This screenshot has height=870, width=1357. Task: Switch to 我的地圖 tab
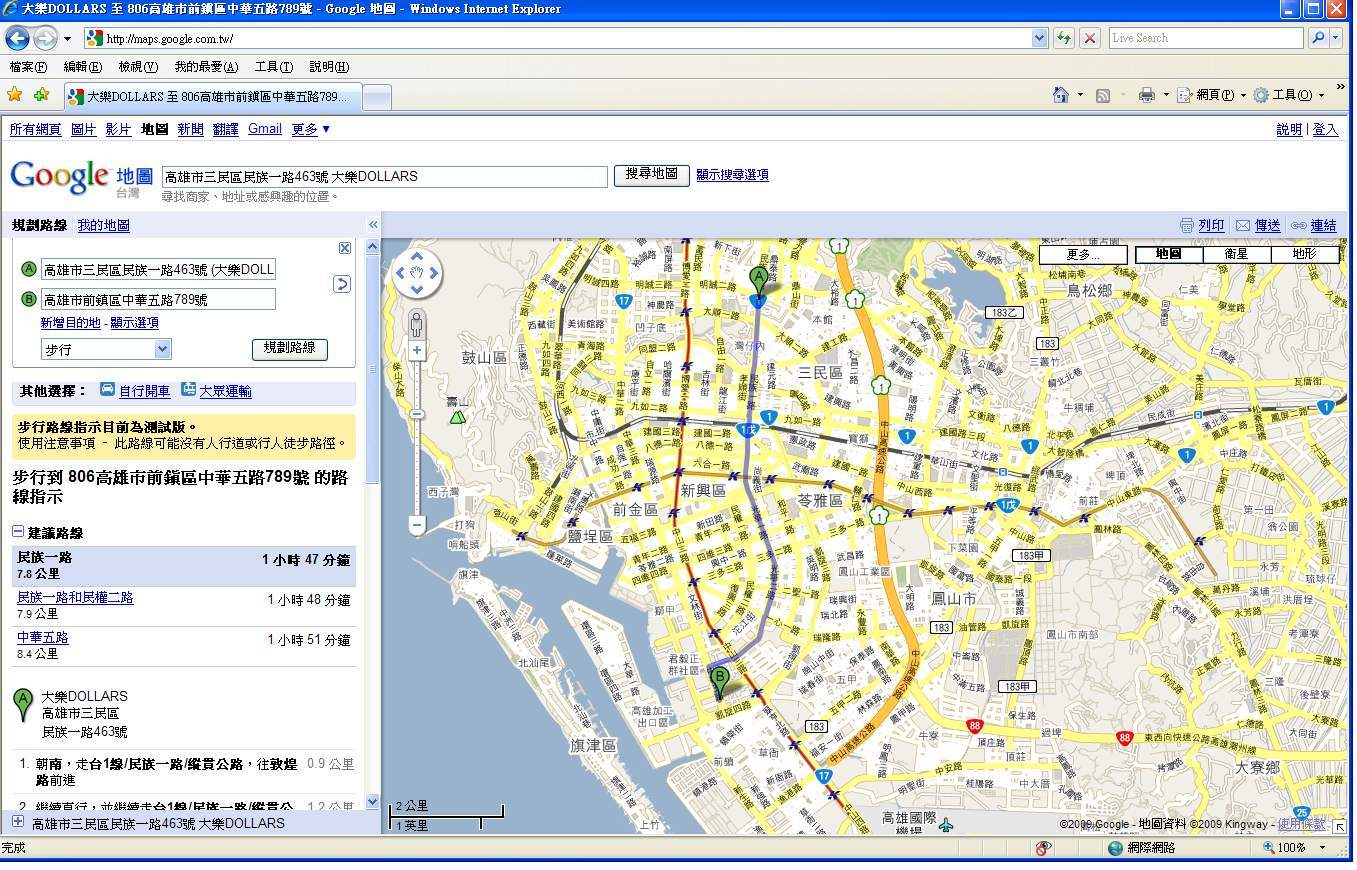pos(104,225)
